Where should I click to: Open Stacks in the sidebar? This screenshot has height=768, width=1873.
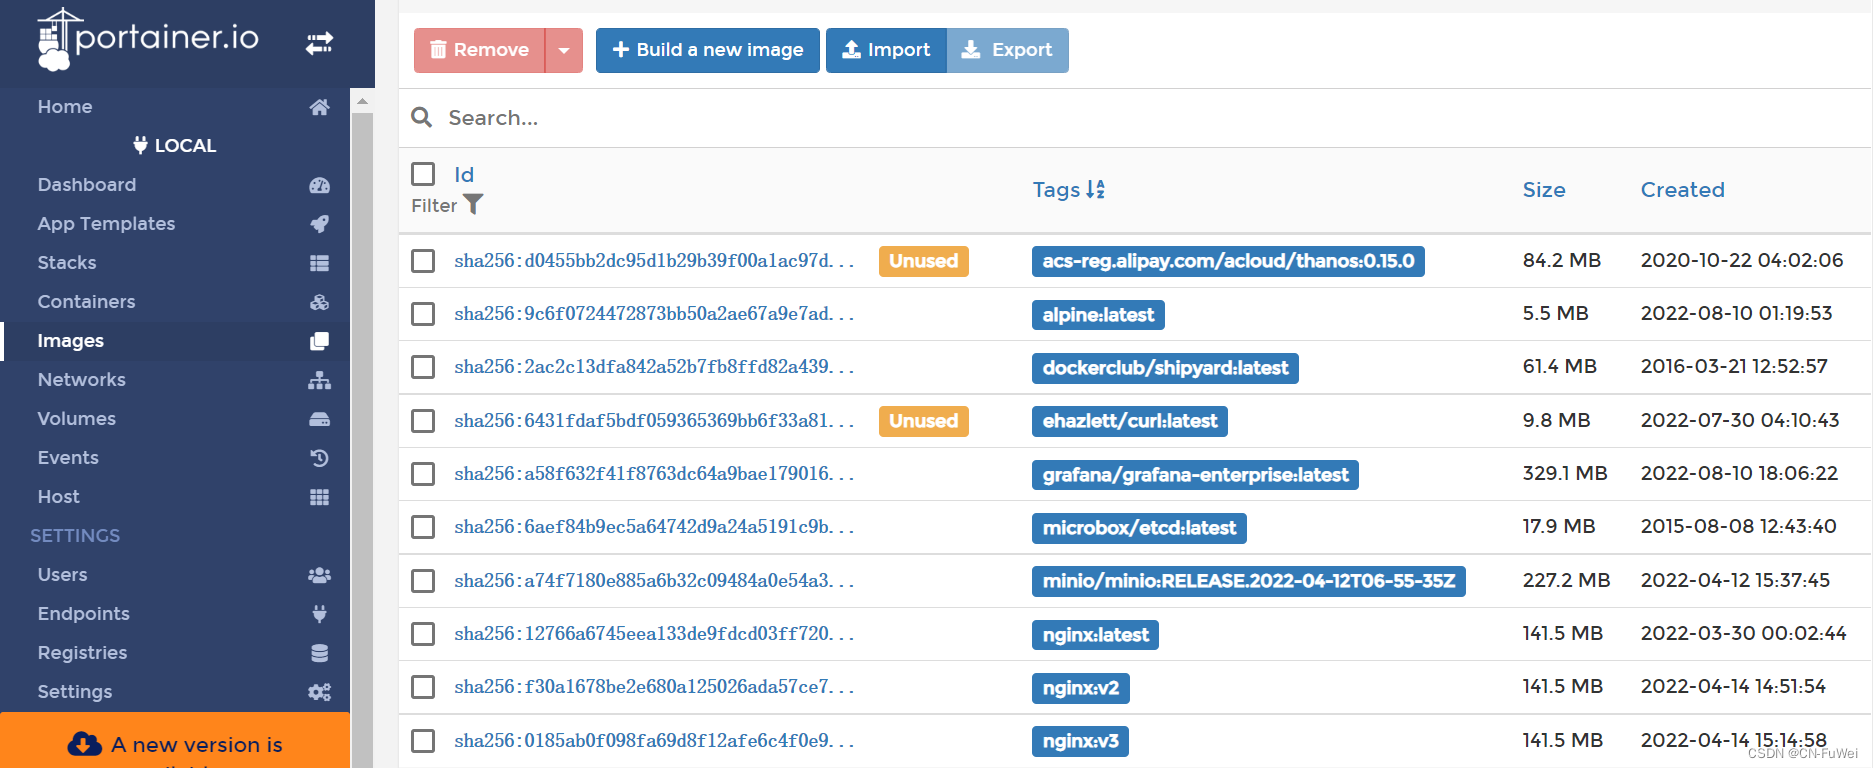(67, 263)
